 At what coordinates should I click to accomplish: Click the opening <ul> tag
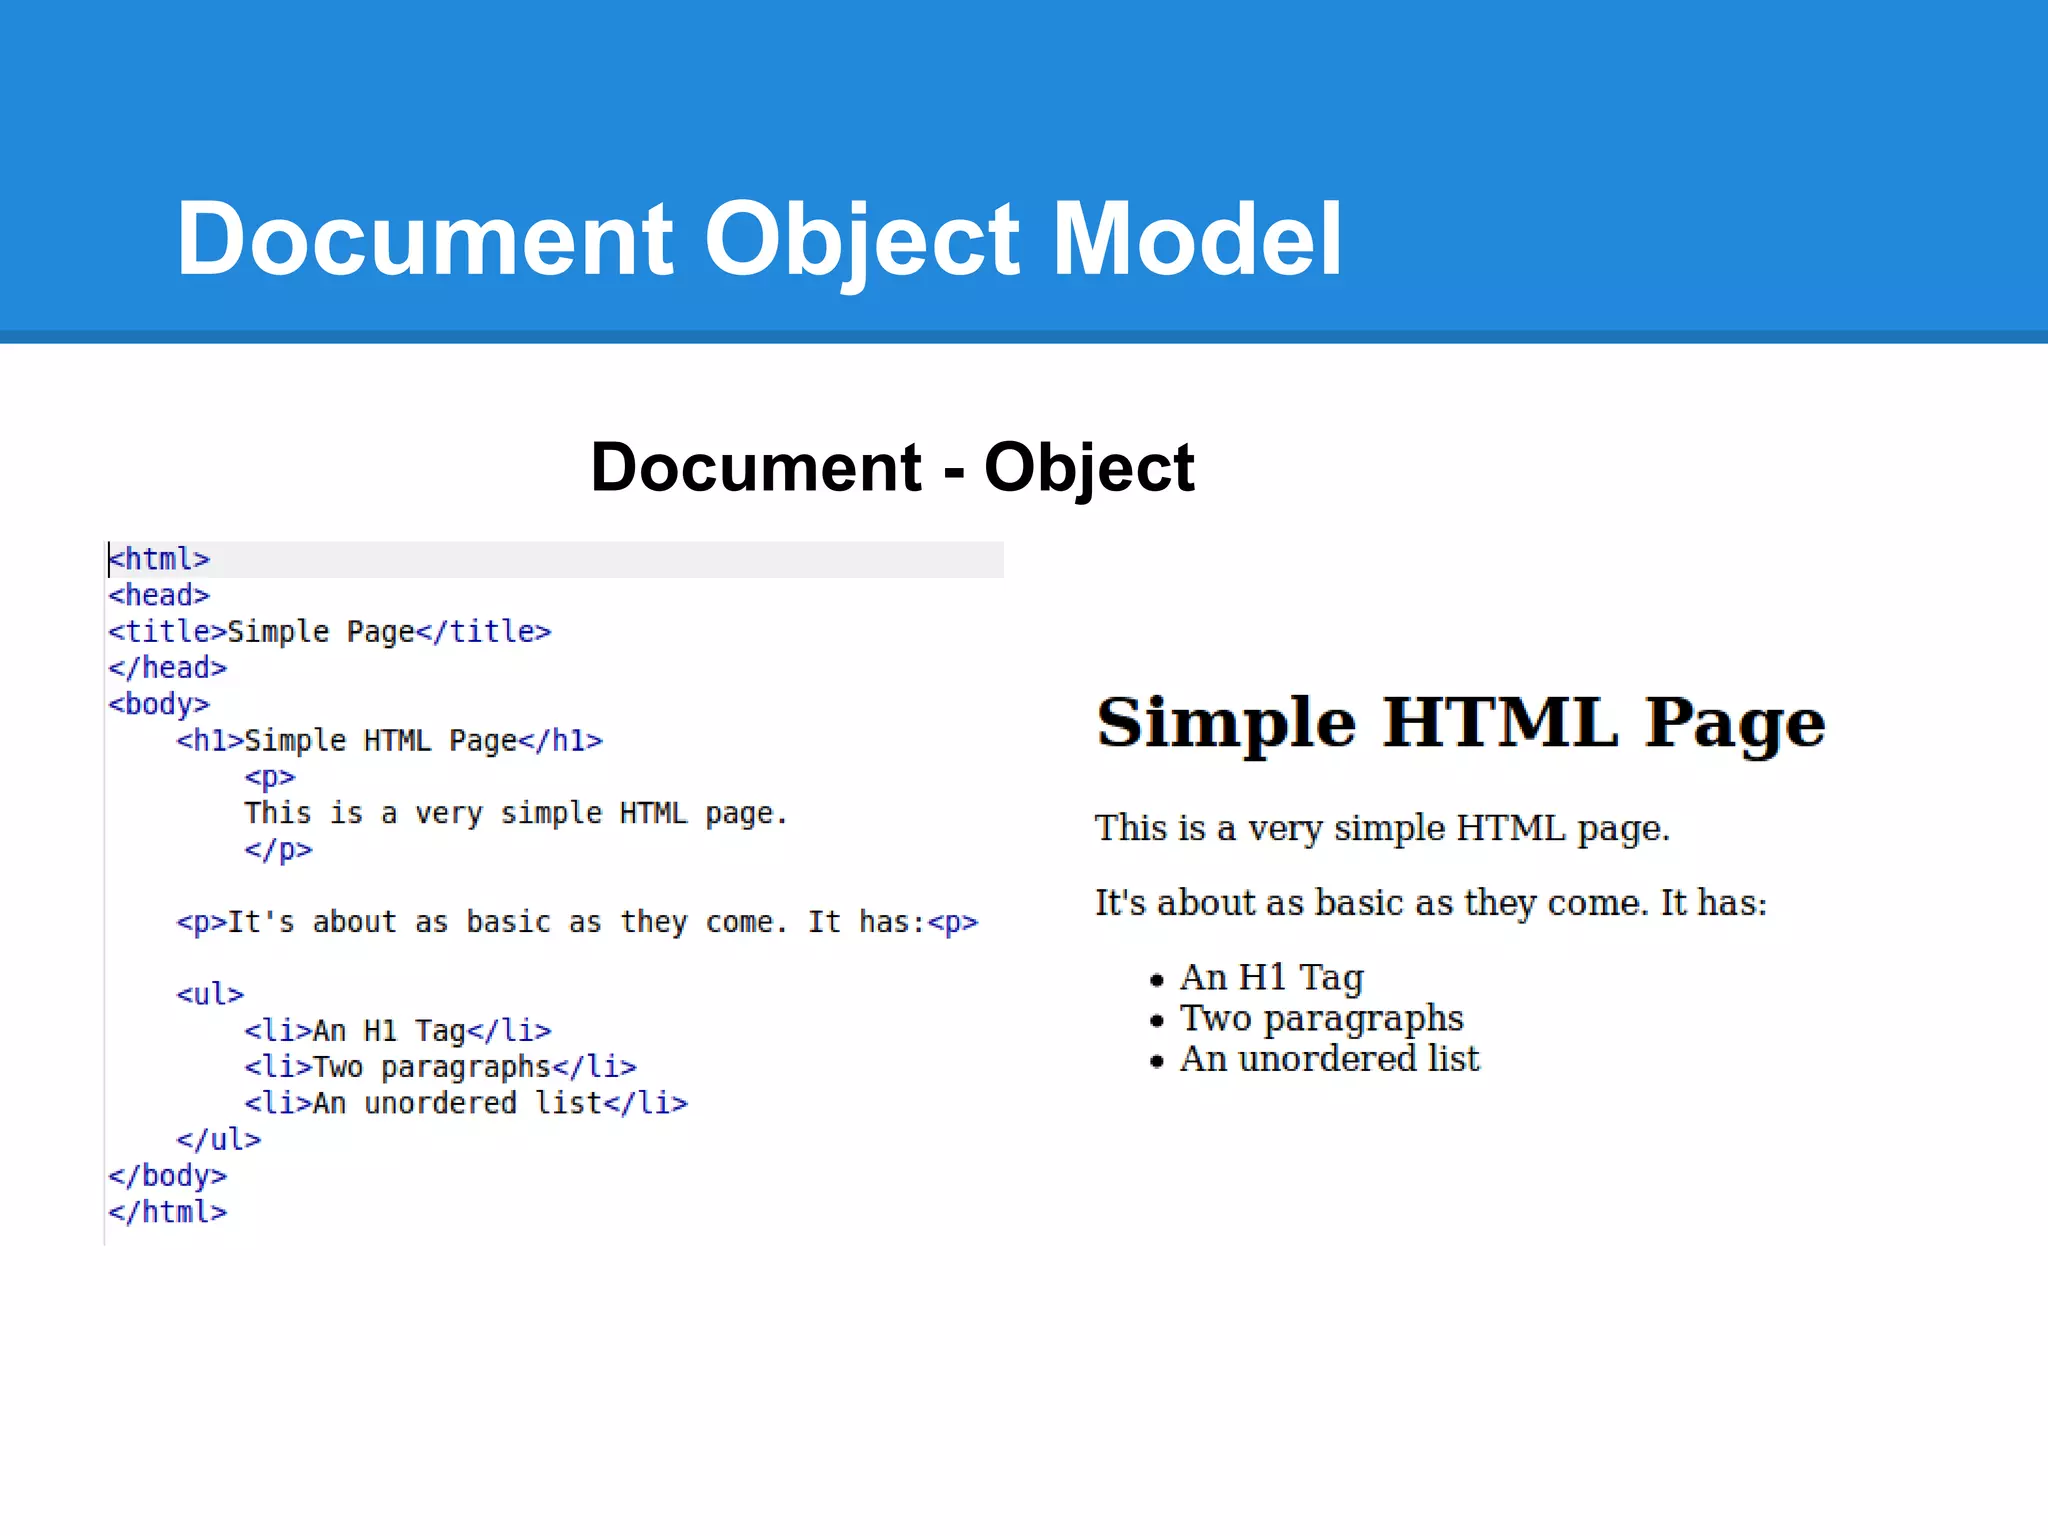[210, 994]
